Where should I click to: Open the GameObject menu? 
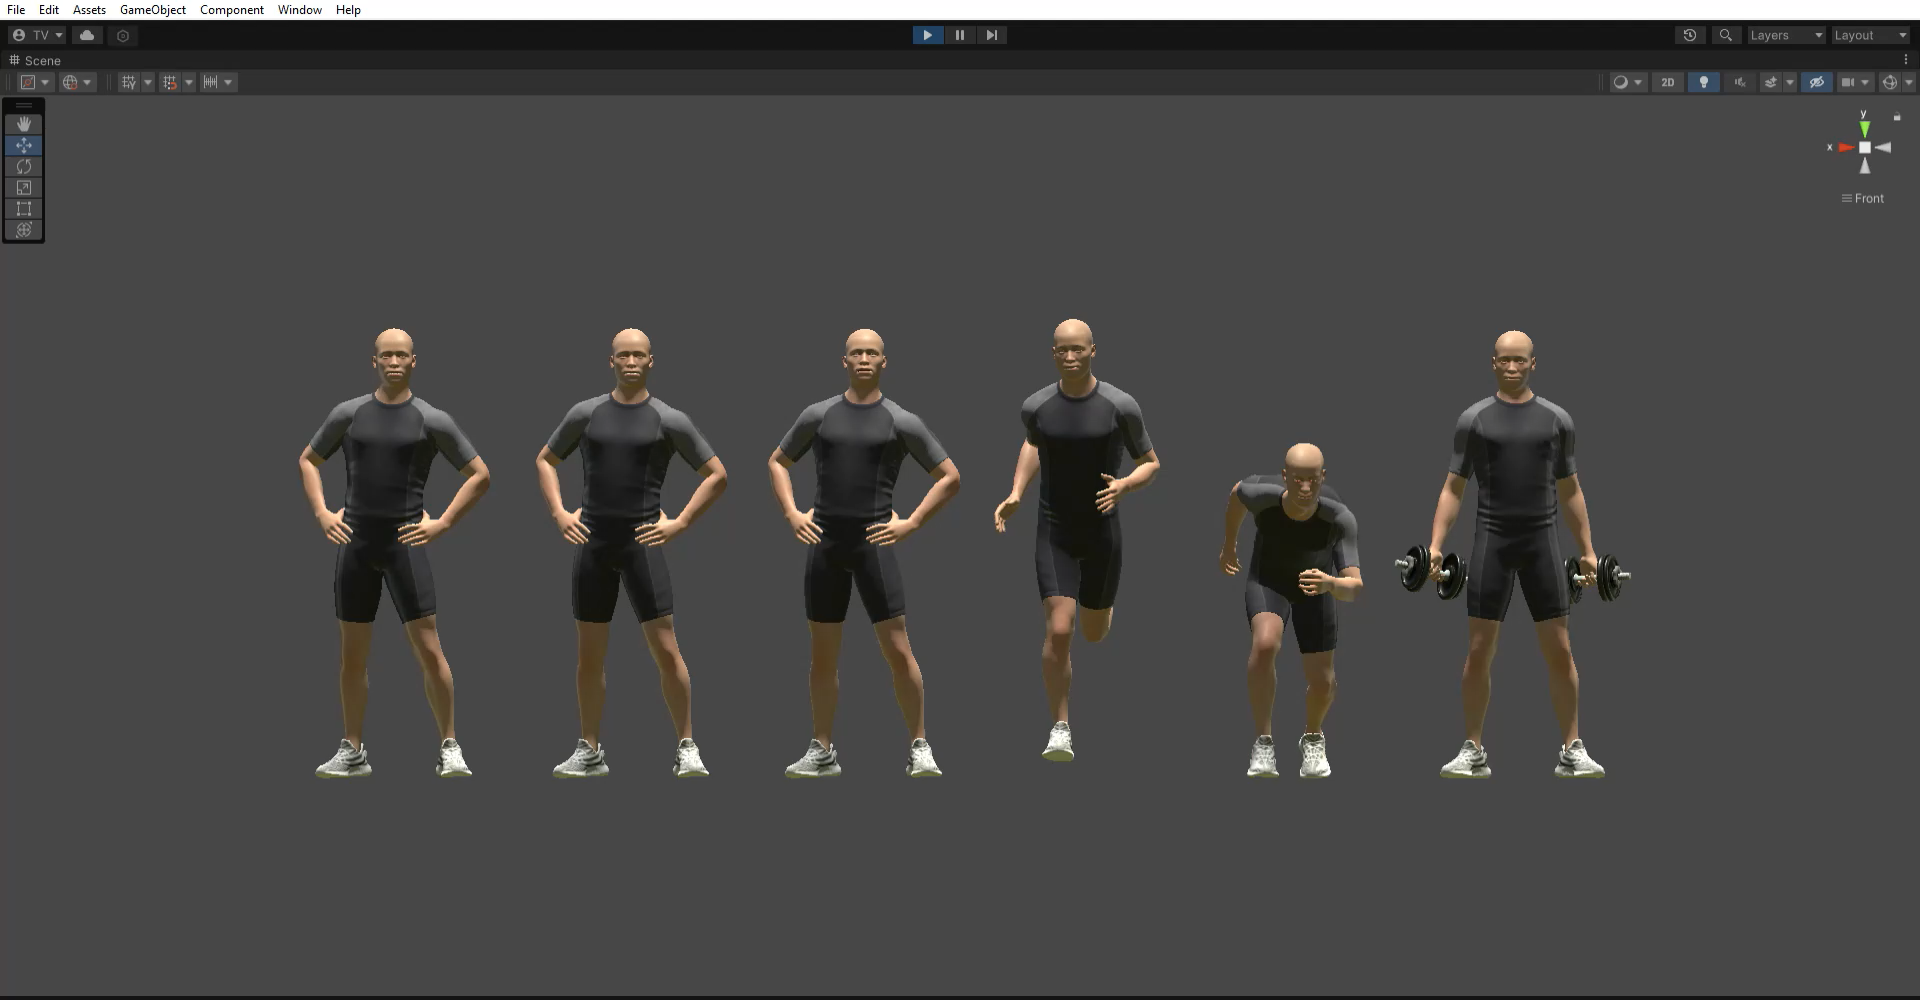pos(152,10)
